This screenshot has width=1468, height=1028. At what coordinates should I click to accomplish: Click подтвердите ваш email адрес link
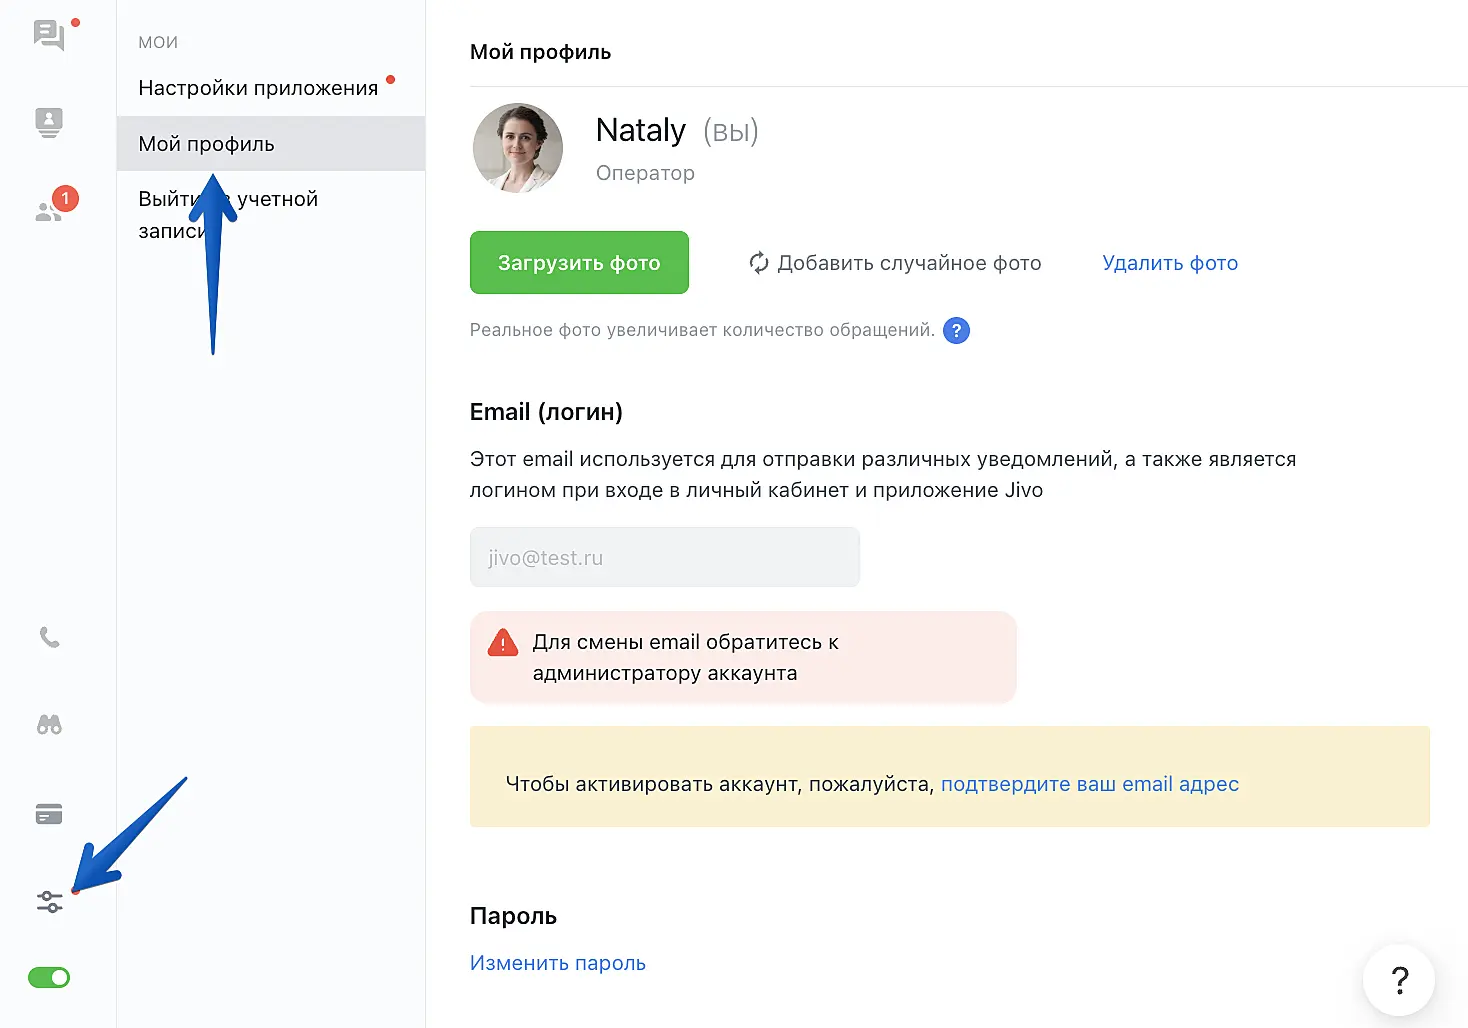1089,784
